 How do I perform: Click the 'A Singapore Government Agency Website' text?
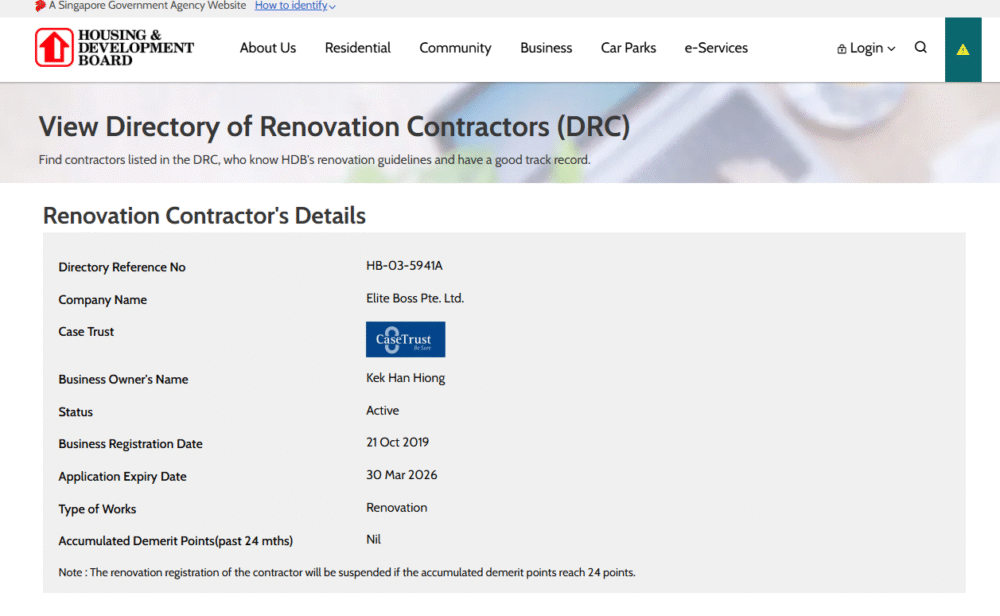[x=147, y=6]
